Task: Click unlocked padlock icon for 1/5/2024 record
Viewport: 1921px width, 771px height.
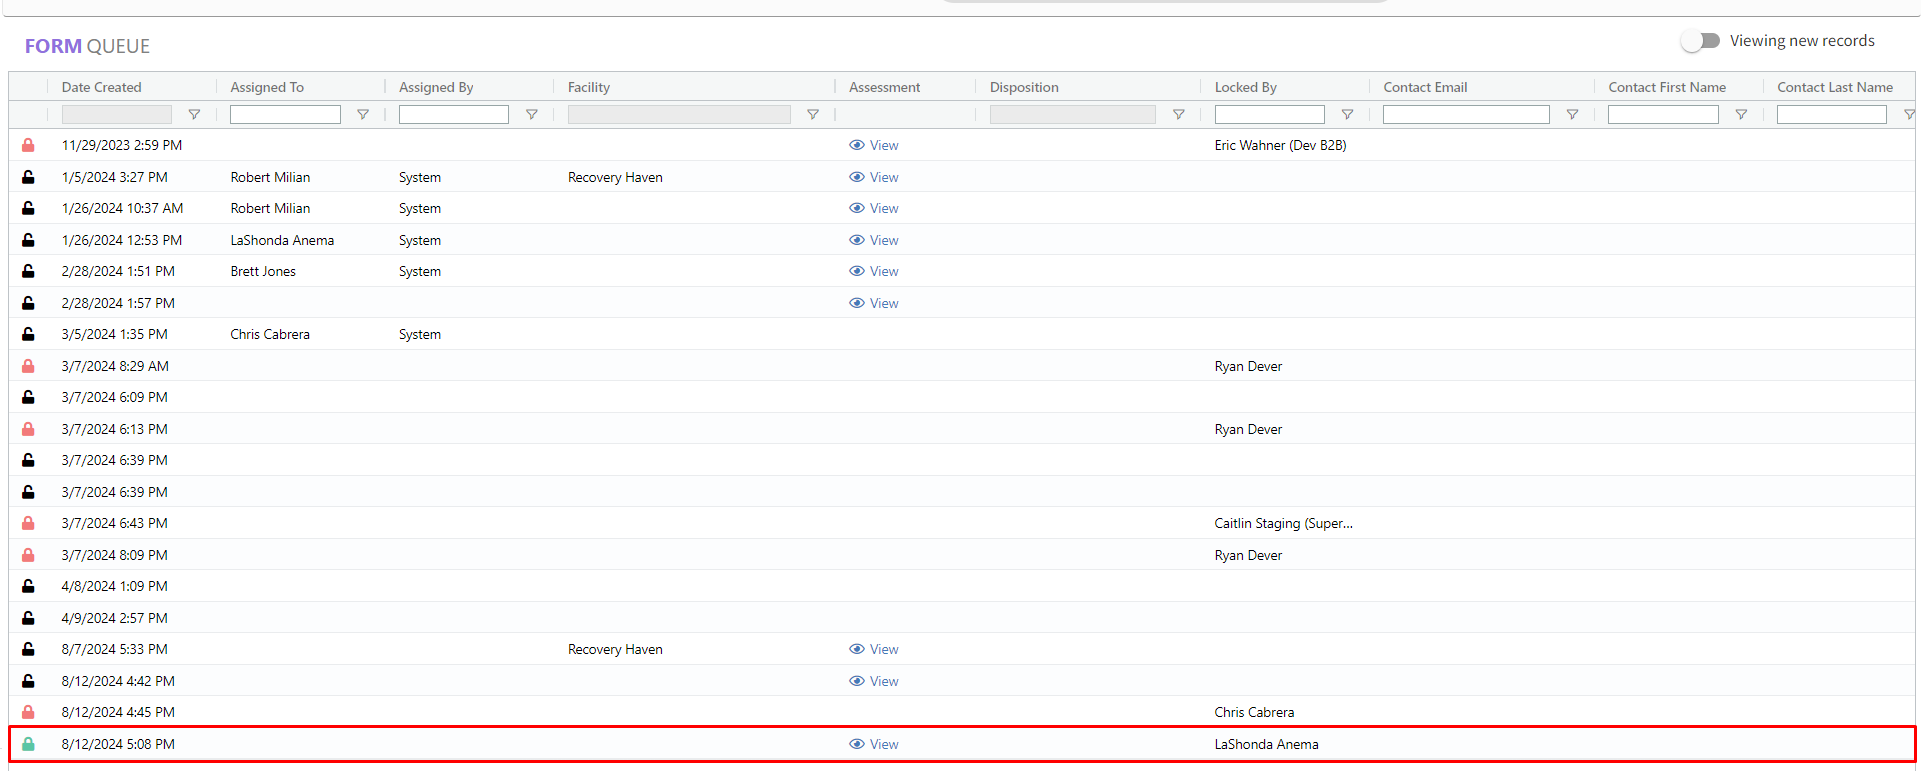Action: (28, 177)
